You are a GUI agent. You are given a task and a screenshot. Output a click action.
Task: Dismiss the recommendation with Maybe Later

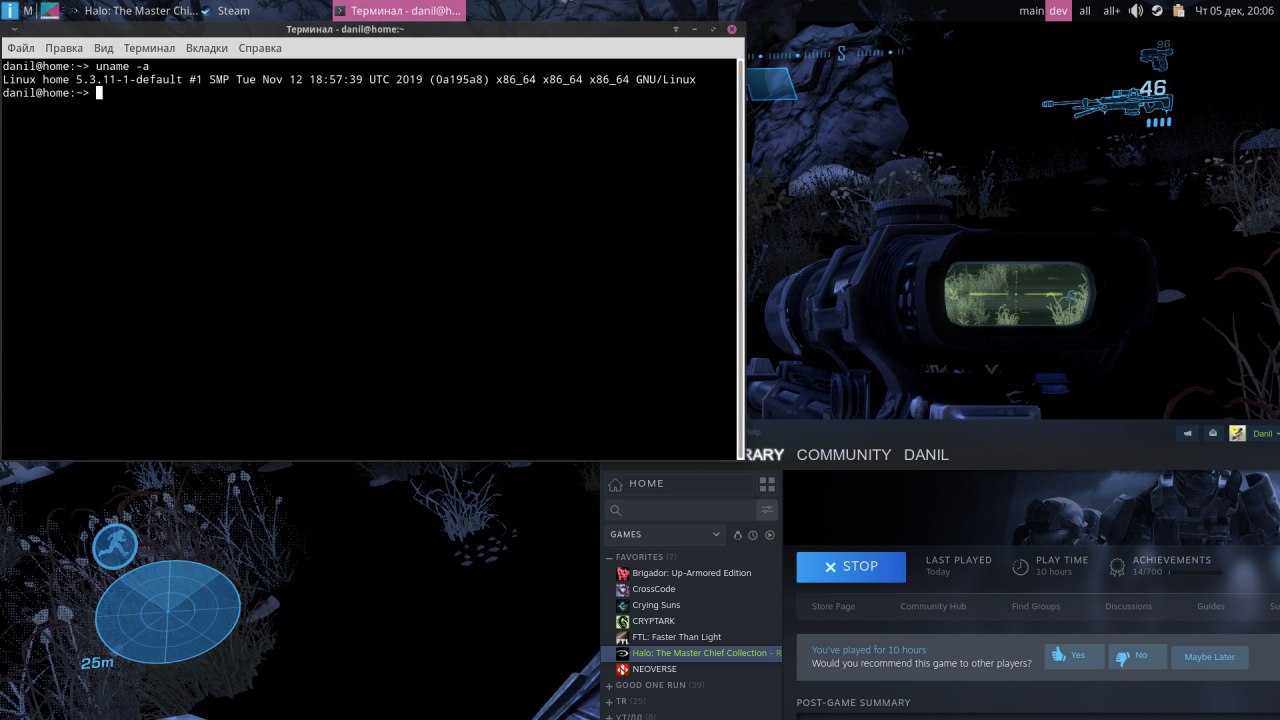(1209, 657)
